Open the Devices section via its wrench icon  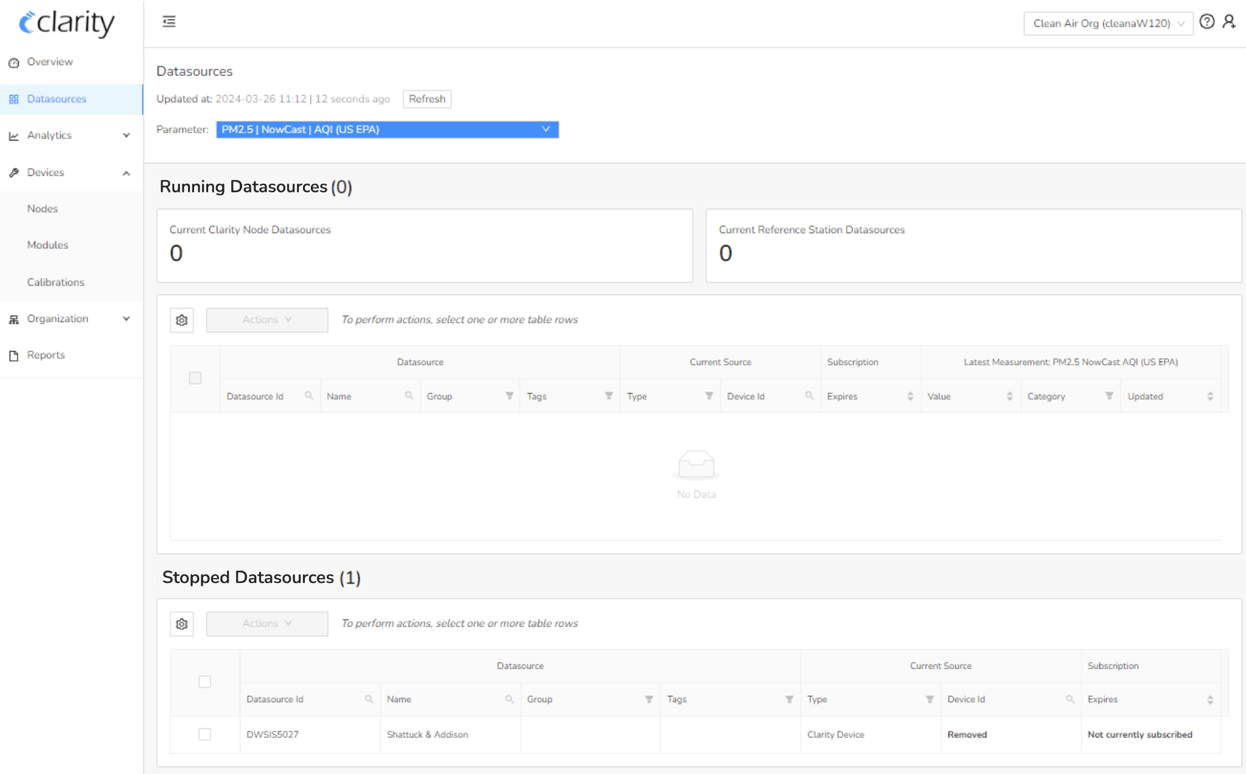click(x=14, y=171)
